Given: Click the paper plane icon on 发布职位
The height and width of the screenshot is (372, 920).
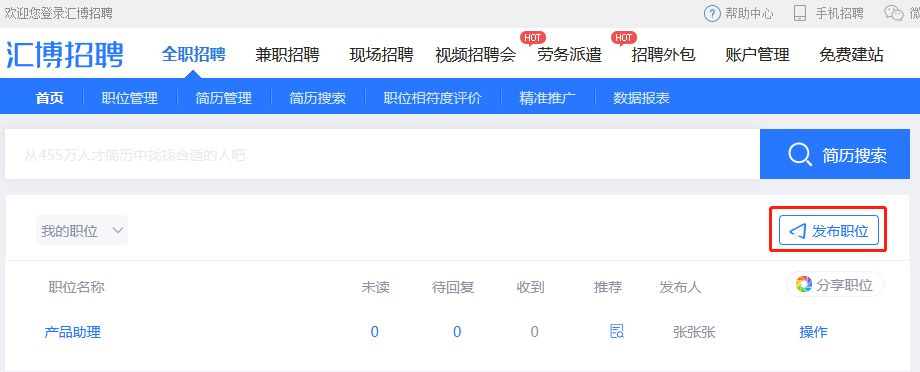Looking at the screenshot, I should pyautogui.click(x=797, y=232).
